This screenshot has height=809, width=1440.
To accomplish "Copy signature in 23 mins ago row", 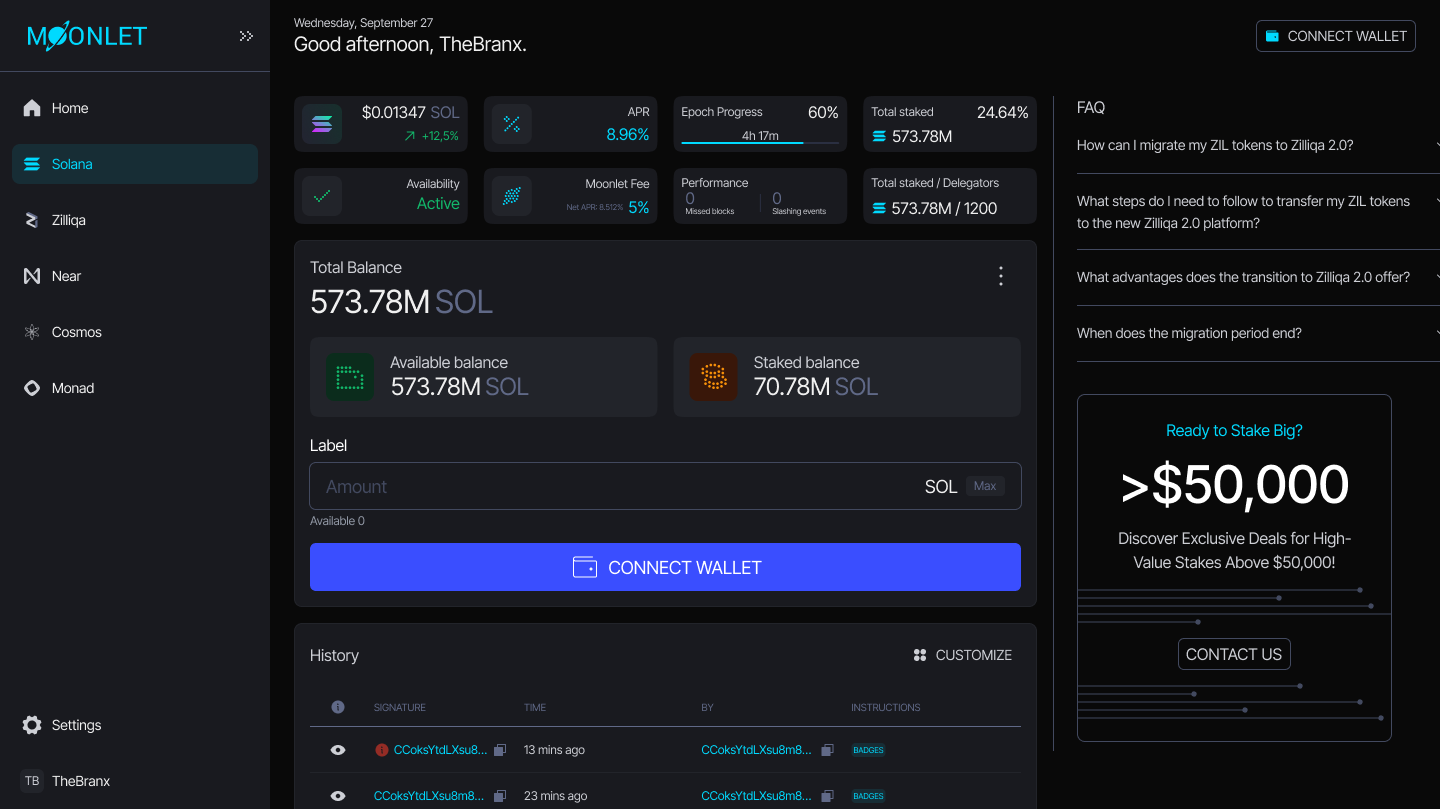I will click(500, 796).
